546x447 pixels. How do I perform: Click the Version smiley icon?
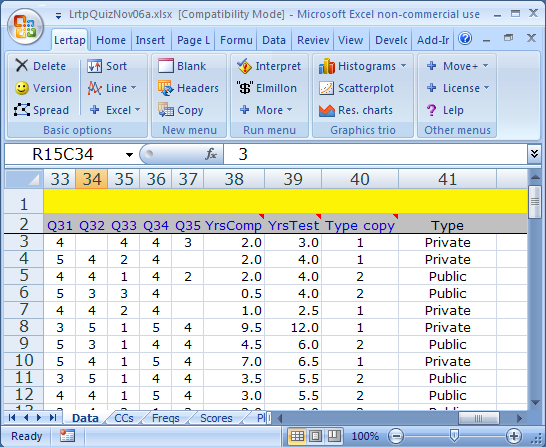tap(22, 88)
